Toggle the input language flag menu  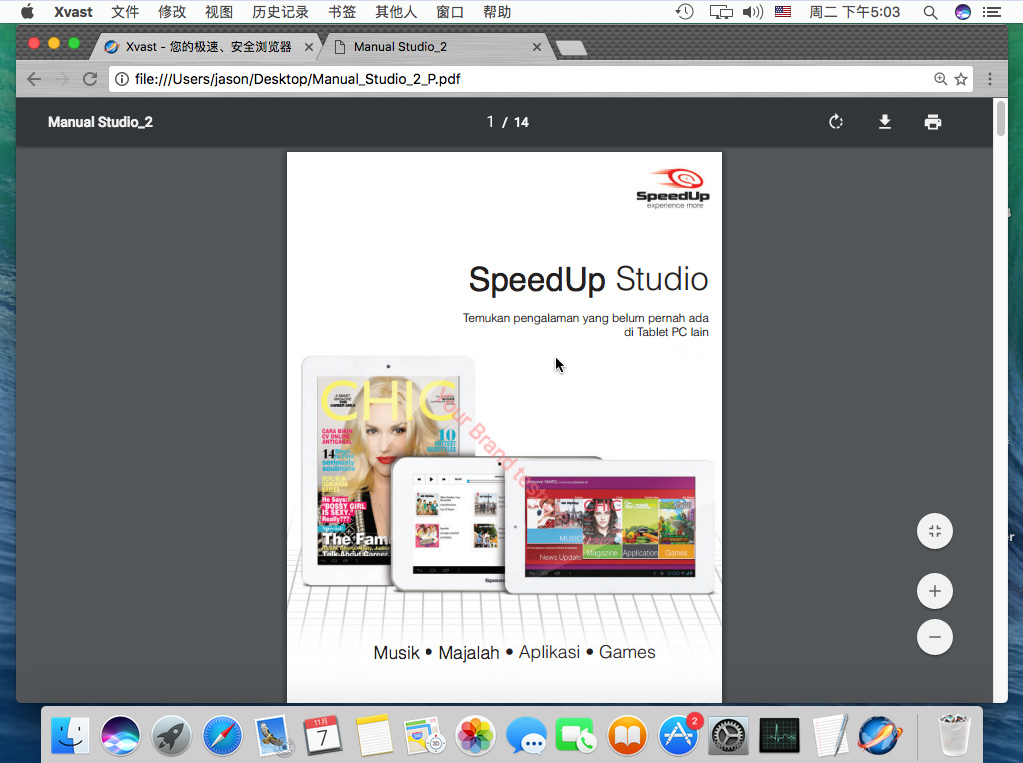[783, 12]
